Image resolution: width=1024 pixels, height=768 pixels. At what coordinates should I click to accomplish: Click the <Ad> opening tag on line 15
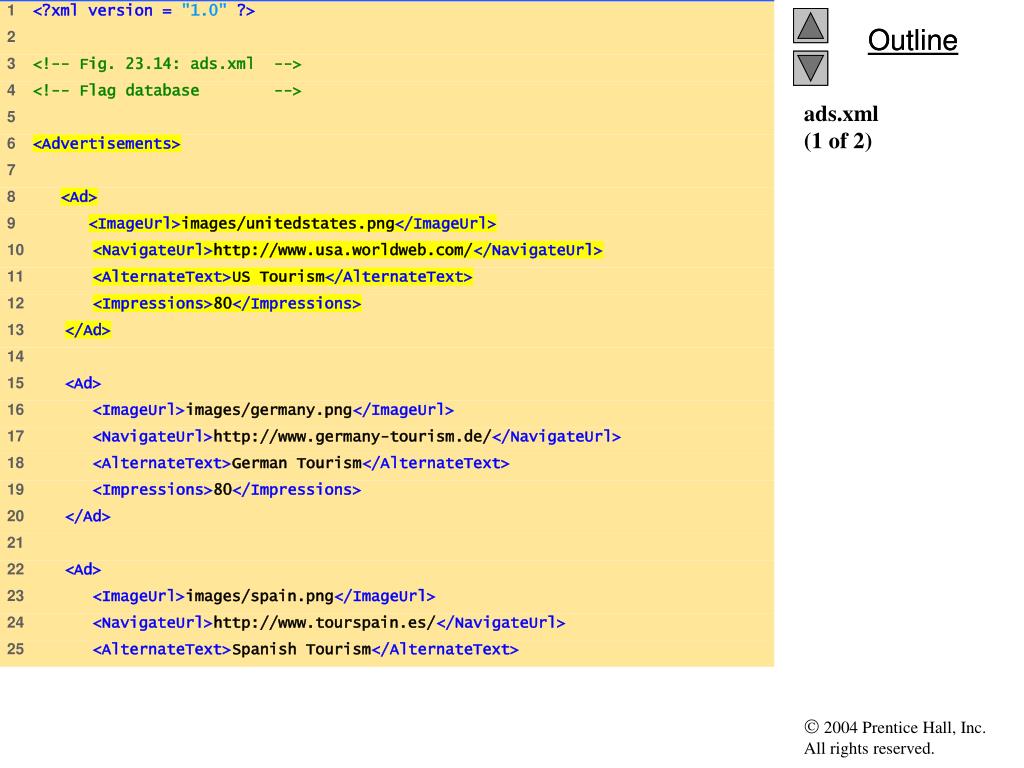[x=83, y=383]
